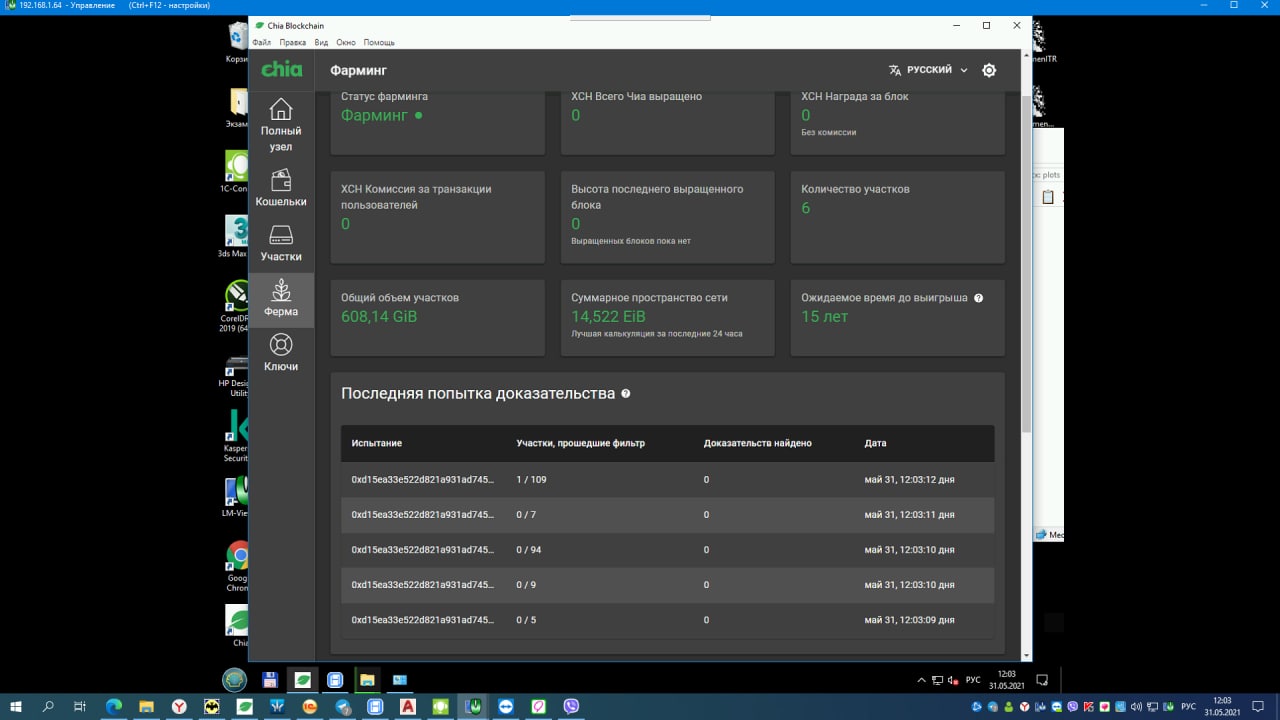
Task: Click the Доказательств найдено column header
Action: coord(757,443)
